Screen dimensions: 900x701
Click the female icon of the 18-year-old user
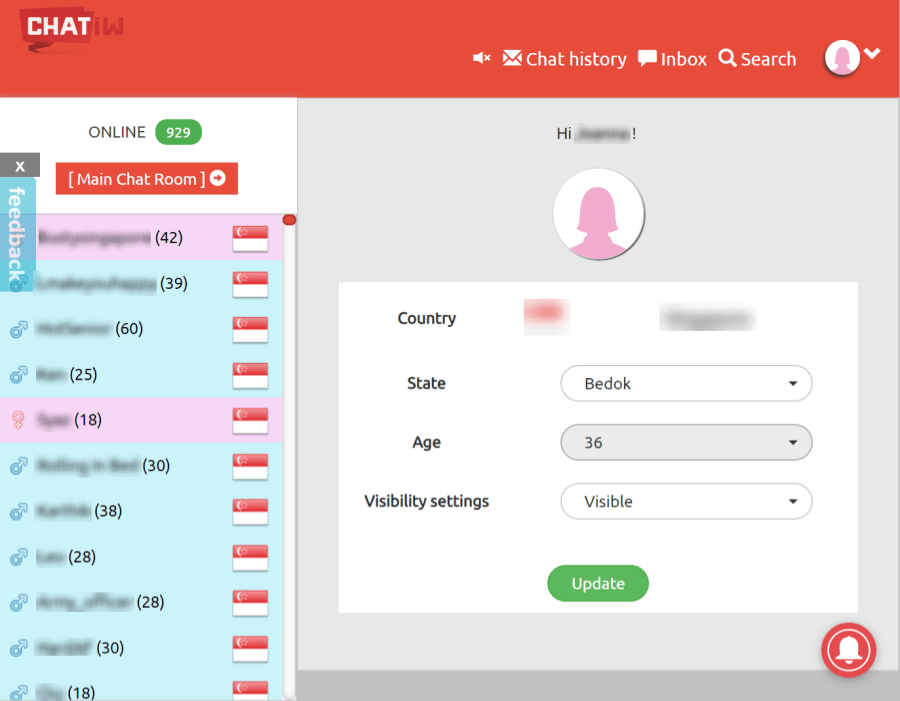click(18, 420)
